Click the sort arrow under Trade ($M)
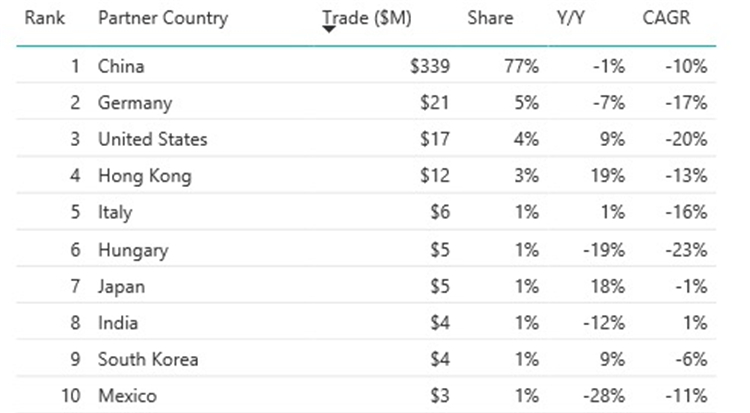The width and height of the screenshot is (750, 413). click(329, 30)
